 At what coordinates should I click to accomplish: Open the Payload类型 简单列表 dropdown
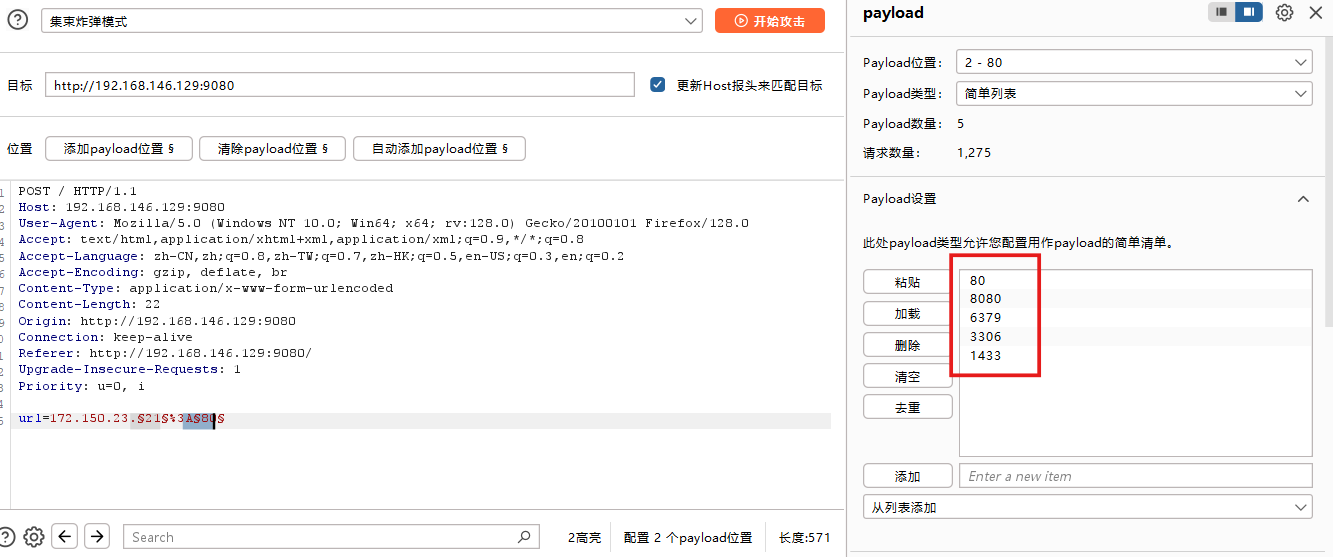[x=1134, y=93]
